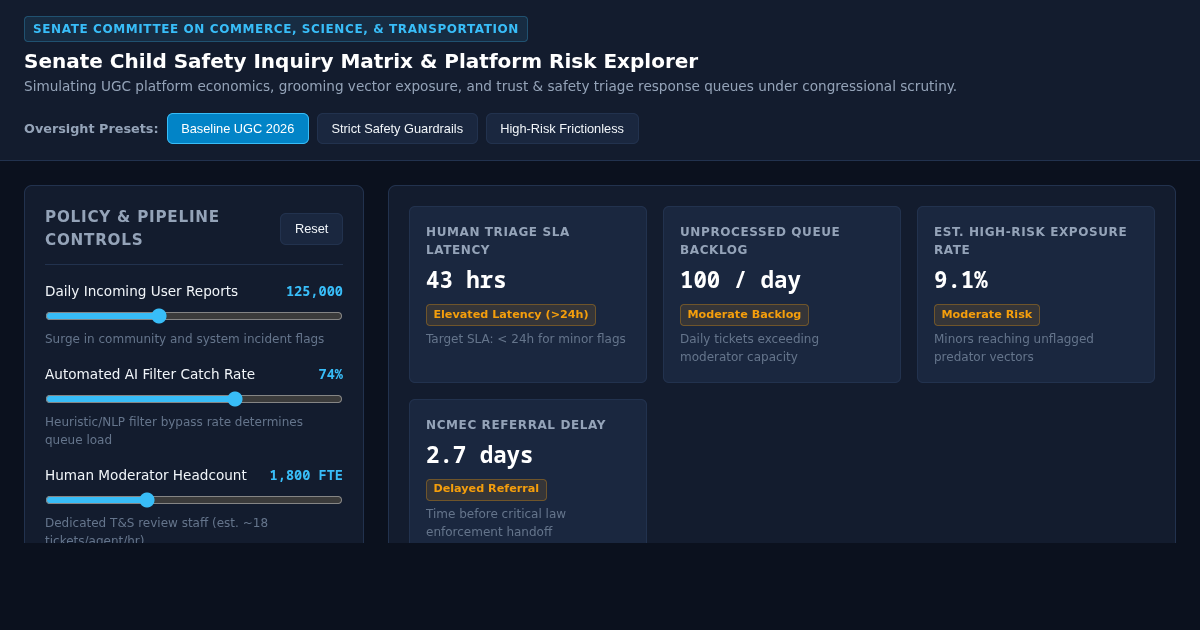
Task: Click the Automated AI Filter Catch Rate label
Action: tap(150, 374)
